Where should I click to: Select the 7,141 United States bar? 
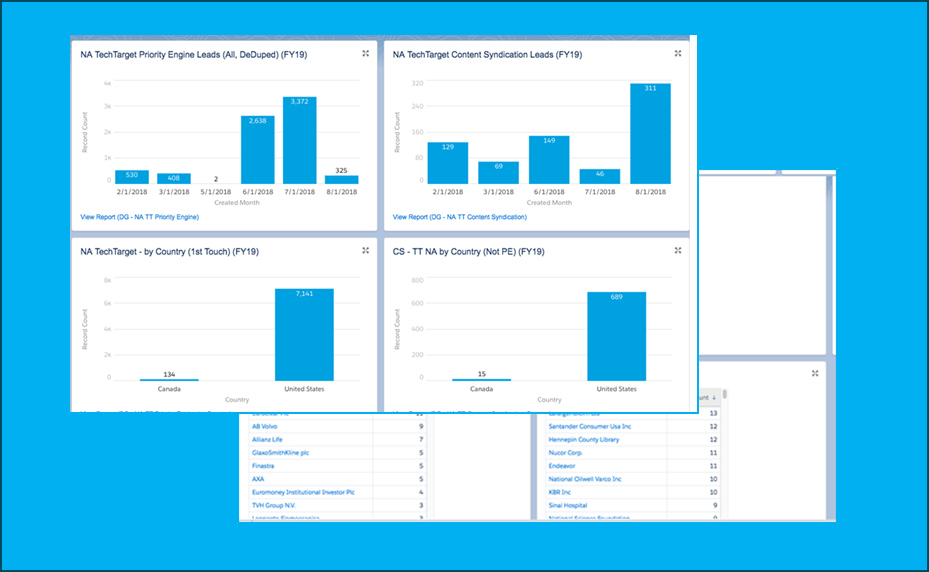tap(304, 335)
